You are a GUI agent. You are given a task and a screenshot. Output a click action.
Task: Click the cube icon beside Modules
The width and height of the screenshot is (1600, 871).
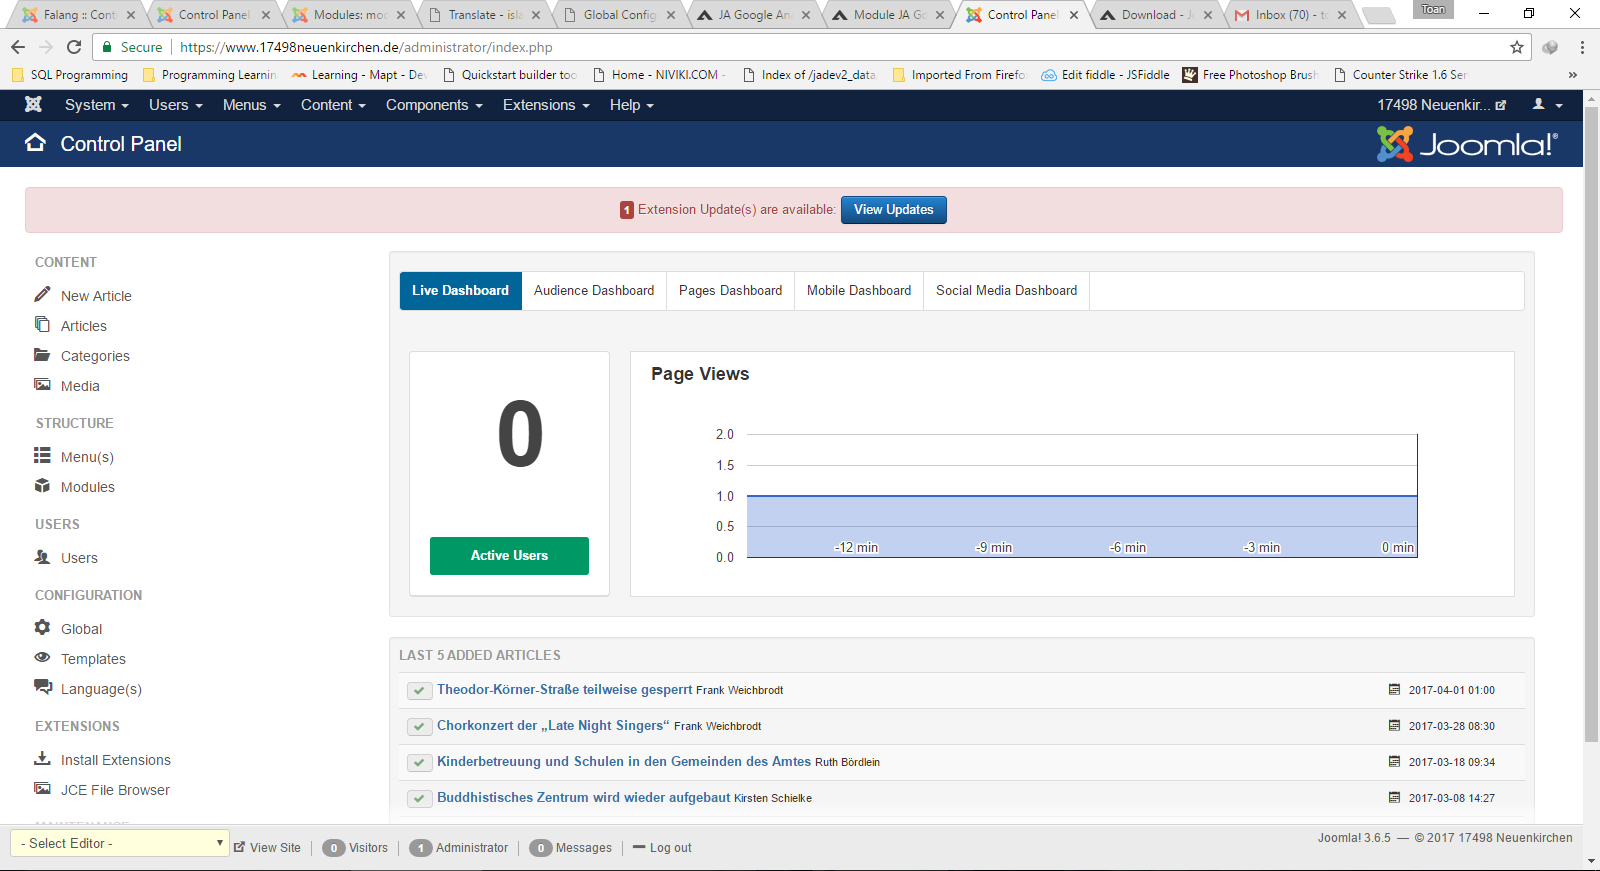click(42, 486)
